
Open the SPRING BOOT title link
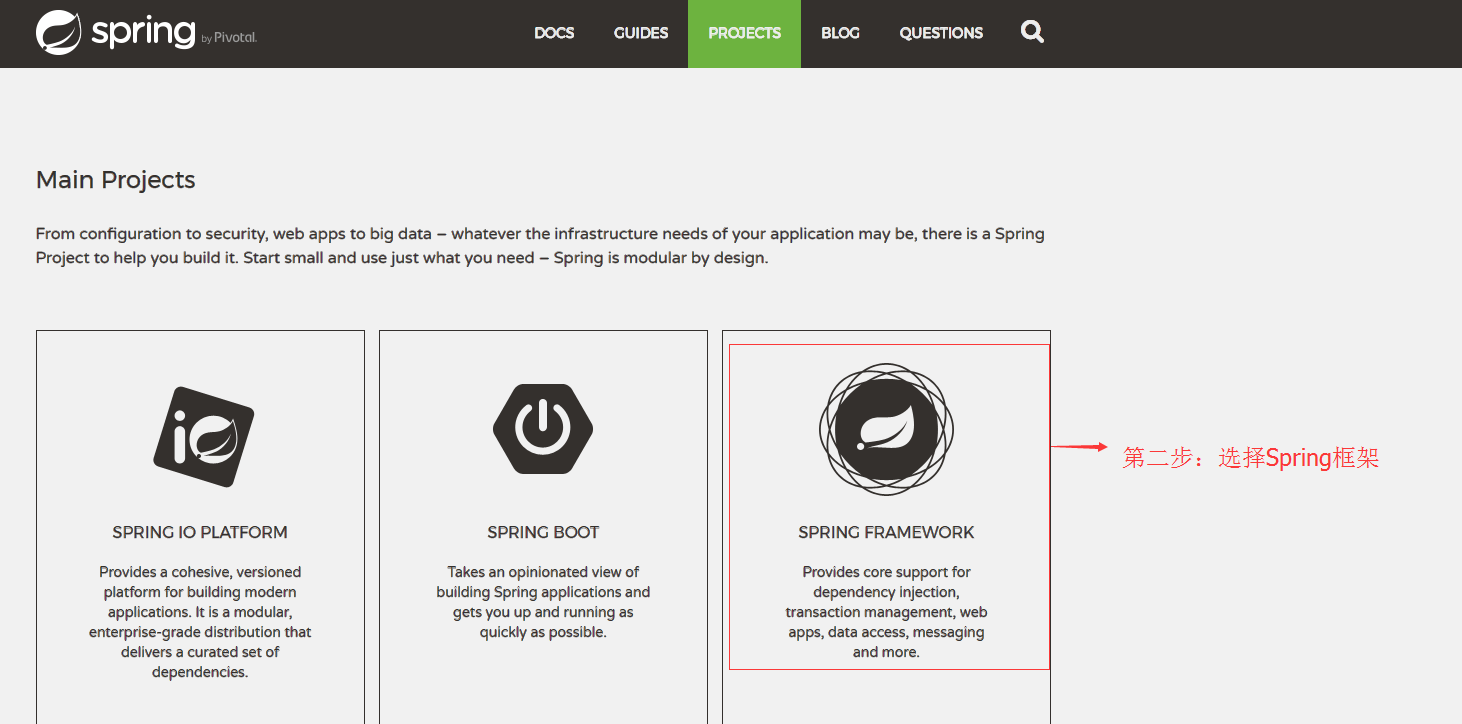[x=543, y=532]
